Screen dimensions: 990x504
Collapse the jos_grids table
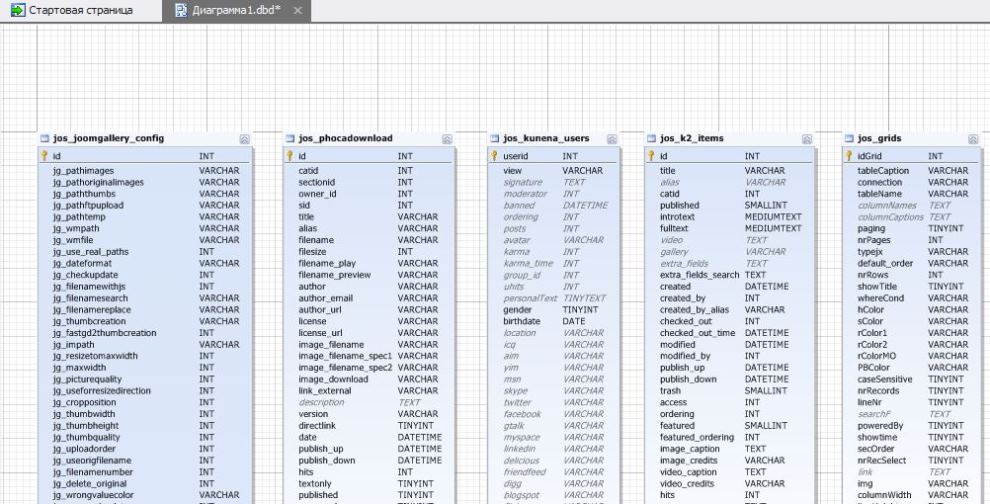(981, 138)
